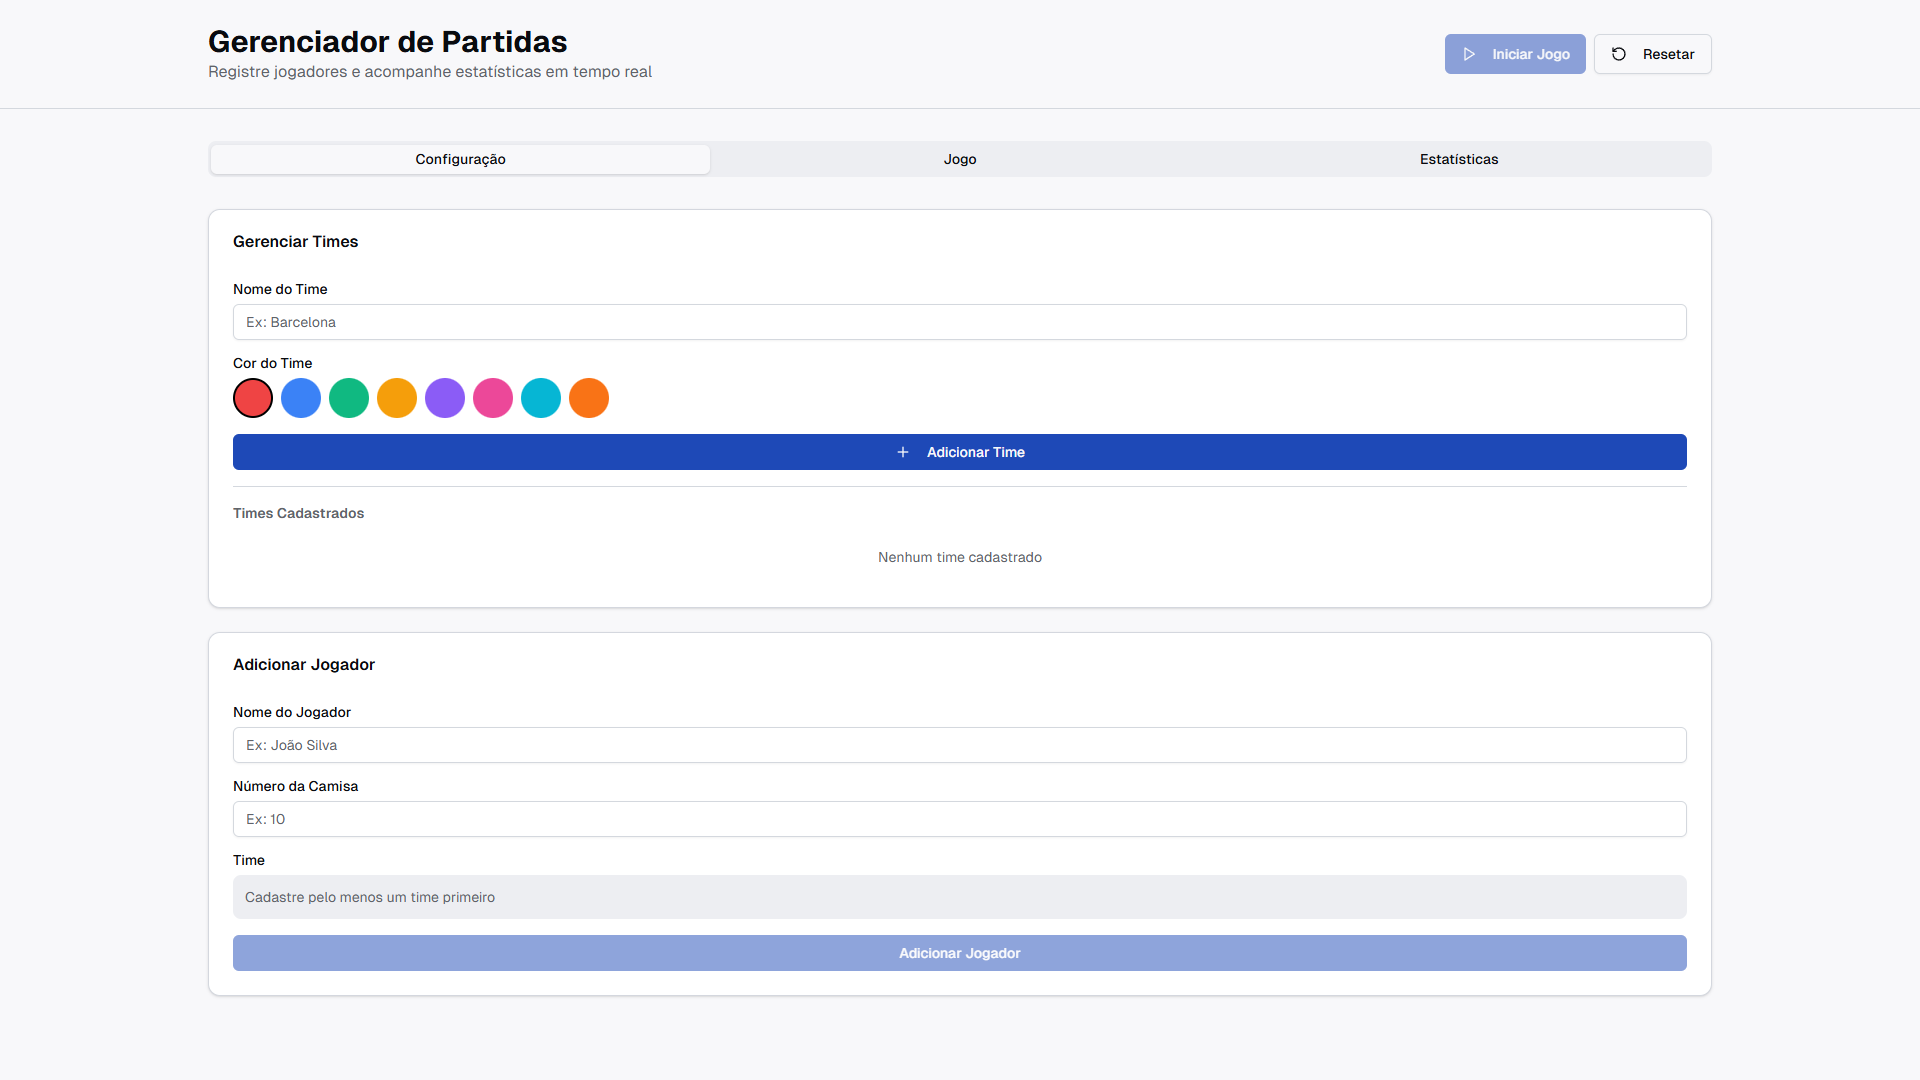Select the cyan team color circle

pyautogui.click(x=541, y=398)
